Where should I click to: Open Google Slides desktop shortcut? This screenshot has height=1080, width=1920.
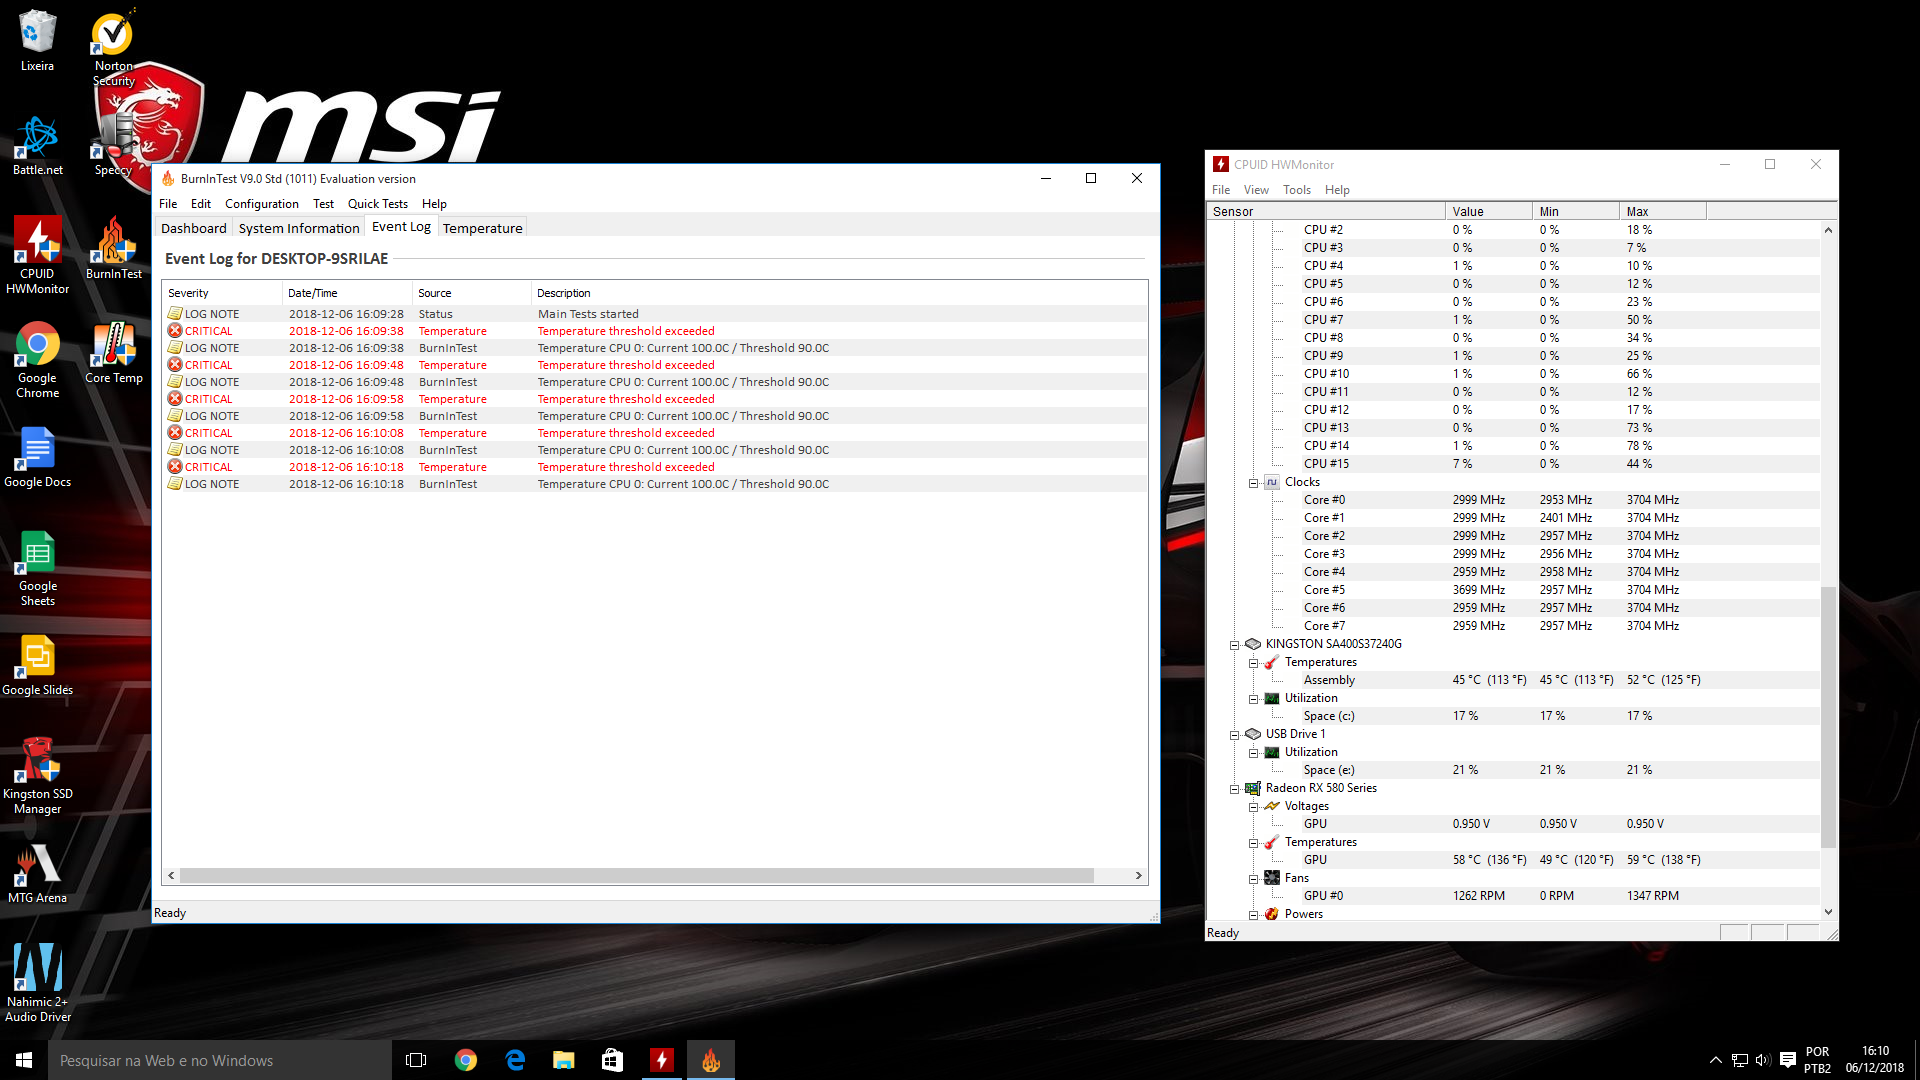37,665
